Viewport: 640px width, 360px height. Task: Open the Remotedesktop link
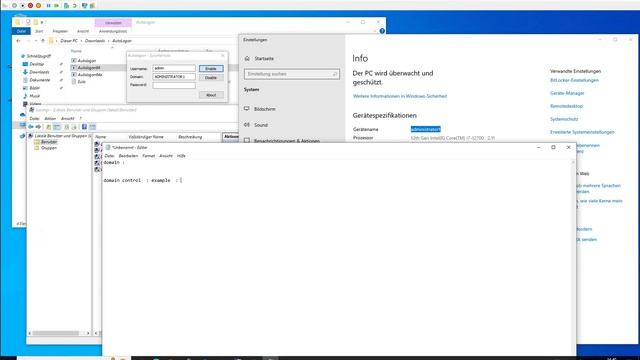566,106
